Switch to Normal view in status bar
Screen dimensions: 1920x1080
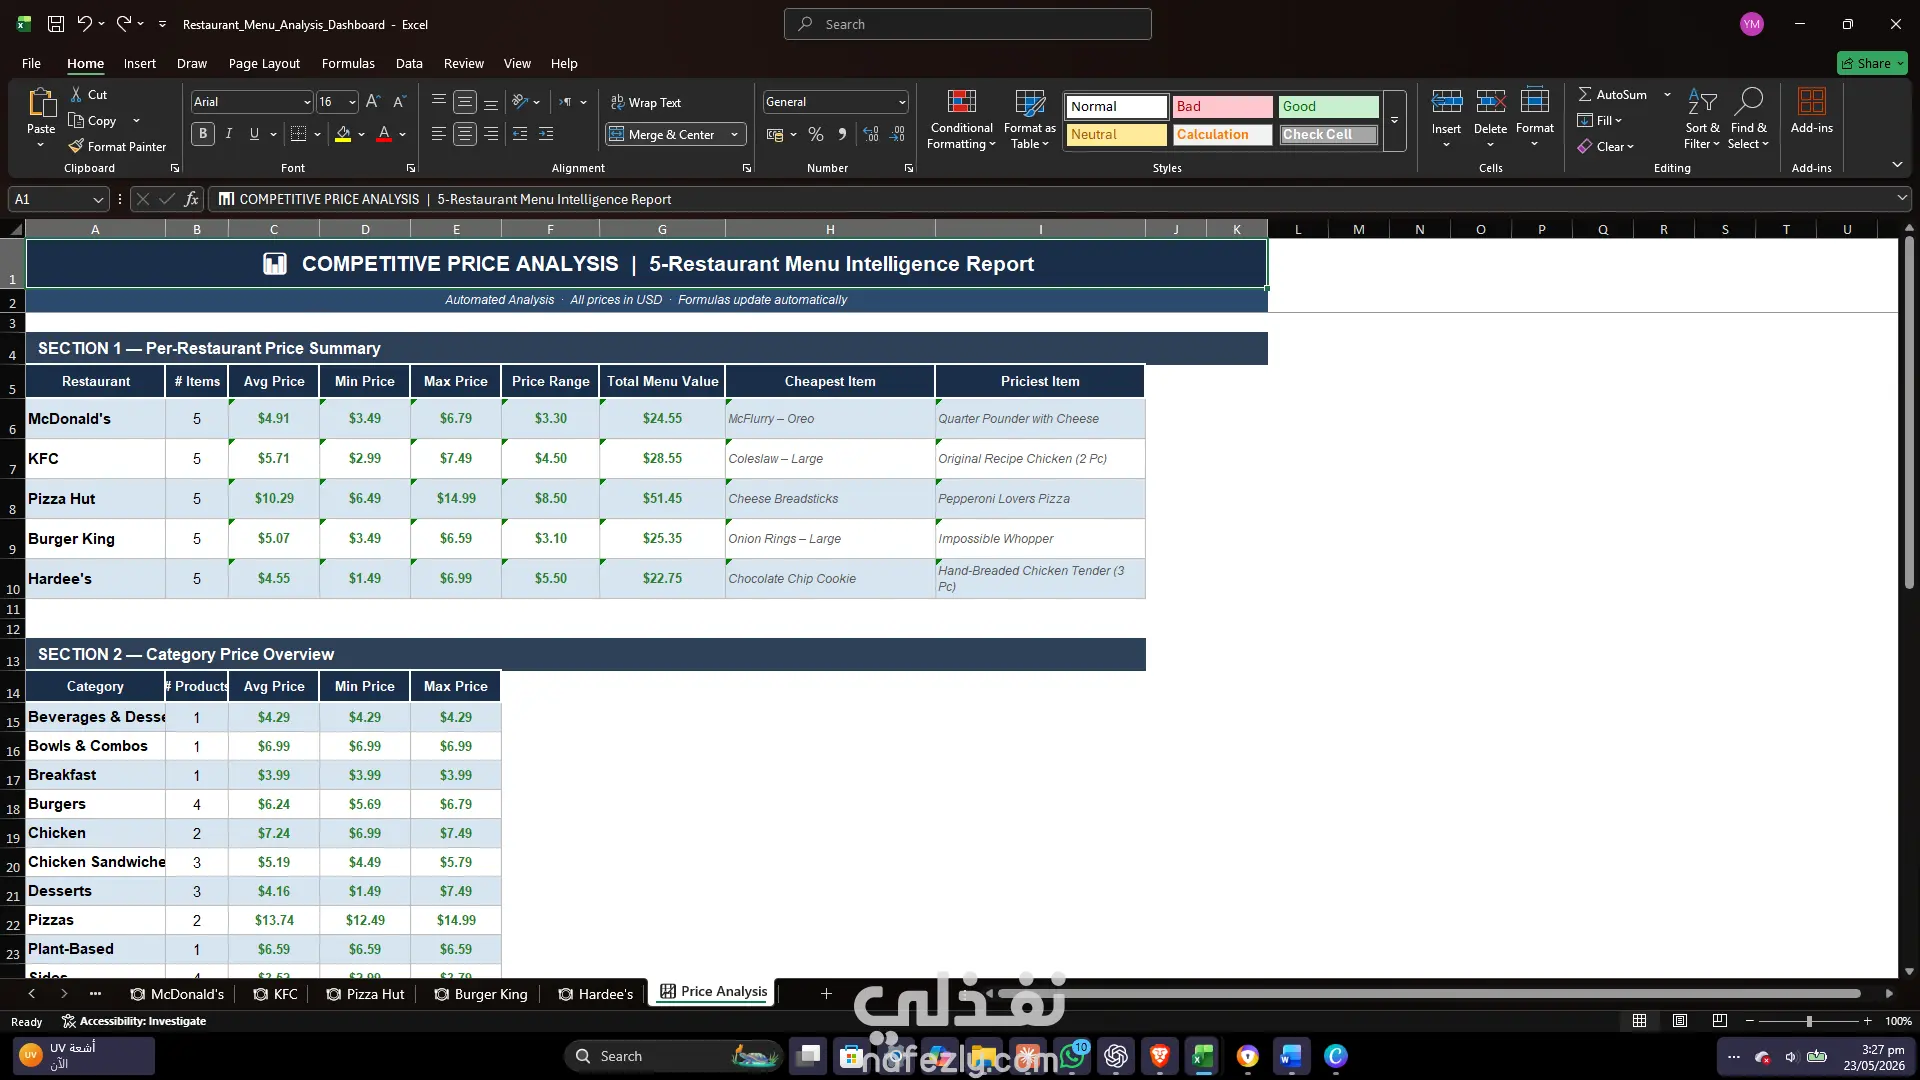click(1639, 1021)
